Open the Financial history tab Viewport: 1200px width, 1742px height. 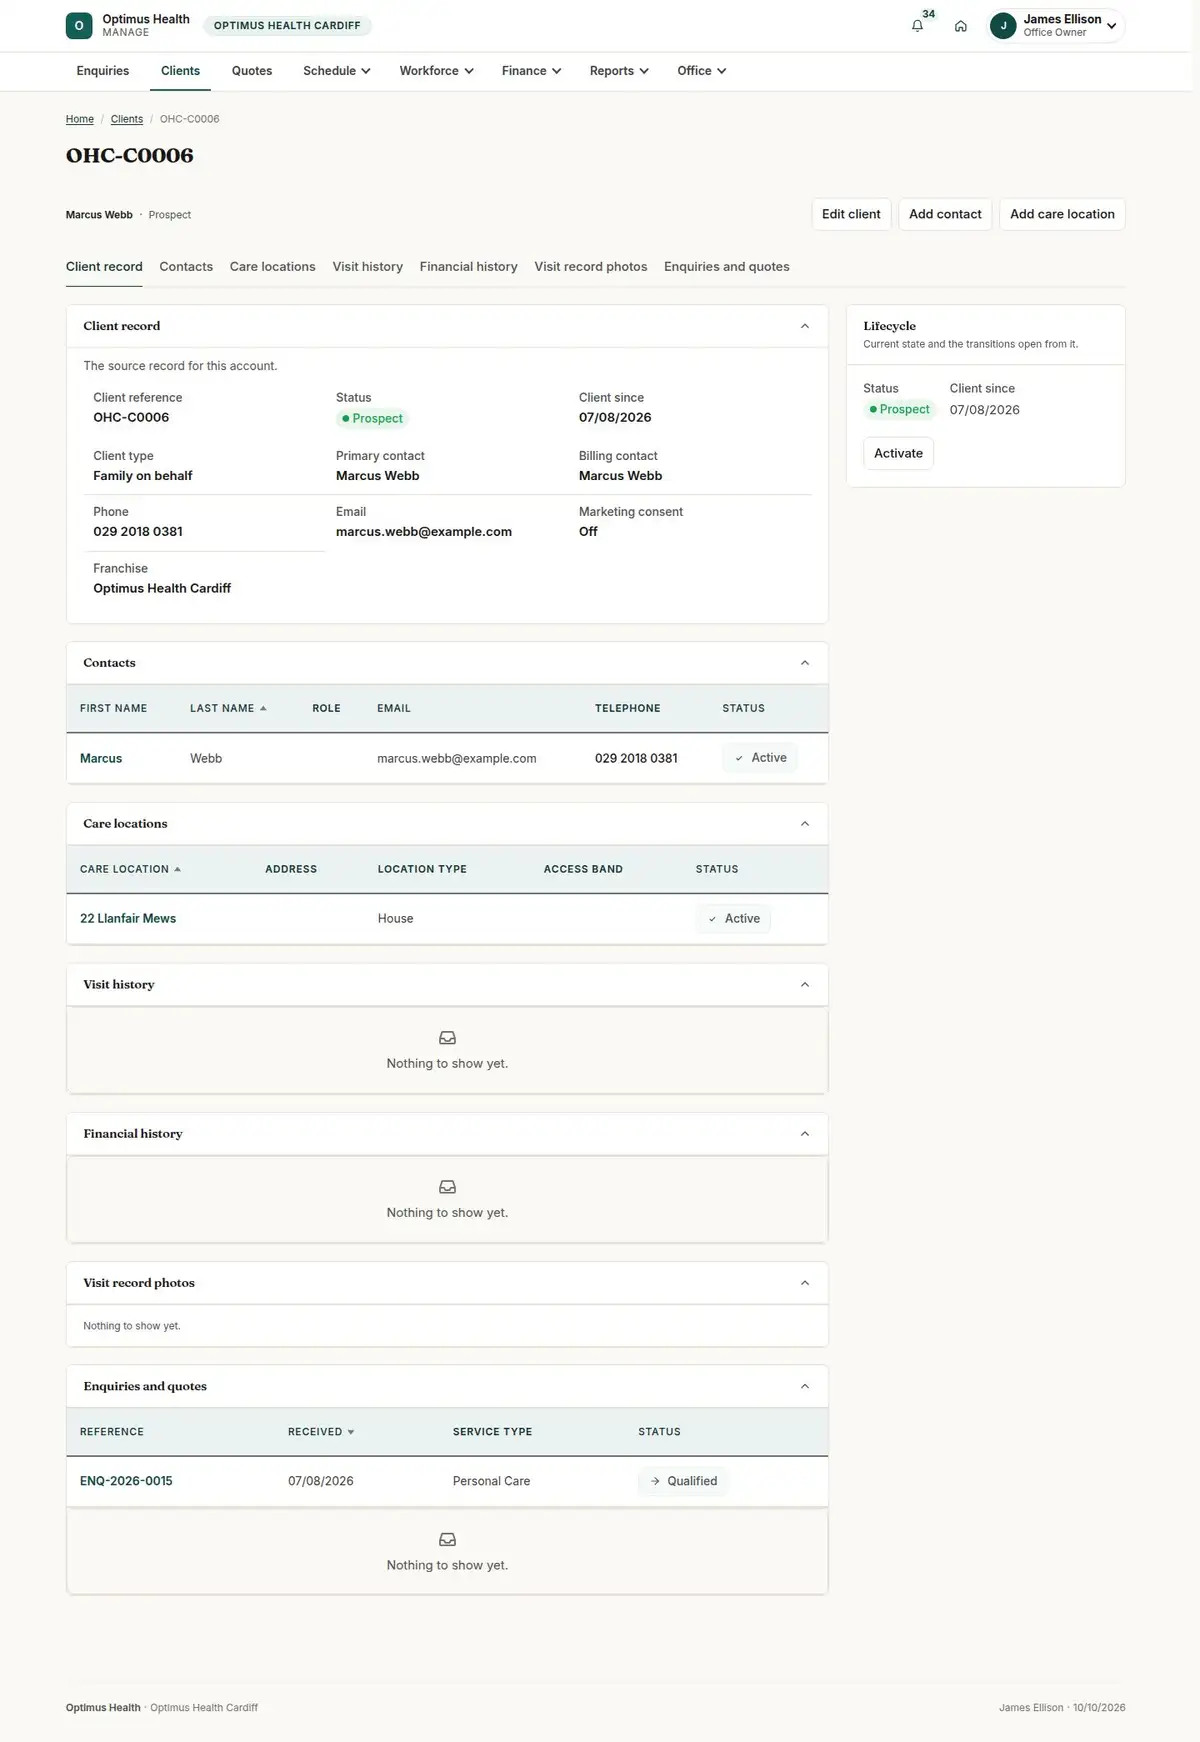tap(469, 267)
